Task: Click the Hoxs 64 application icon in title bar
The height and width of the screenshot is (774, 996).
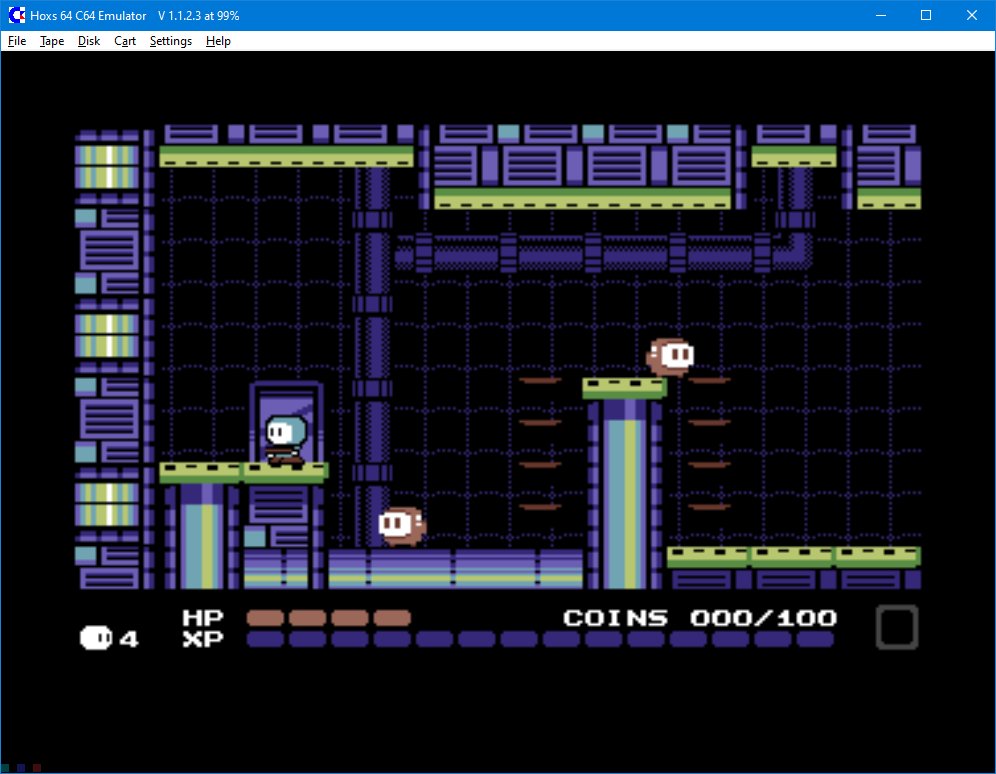Action: 17,15
